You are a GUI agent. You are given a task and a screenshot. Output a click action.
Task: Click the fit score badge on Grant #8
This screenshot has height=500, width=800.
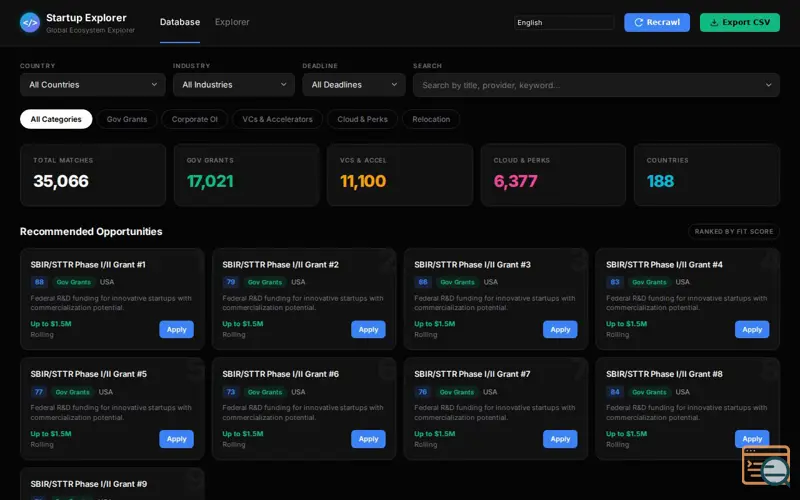(615, 392)
